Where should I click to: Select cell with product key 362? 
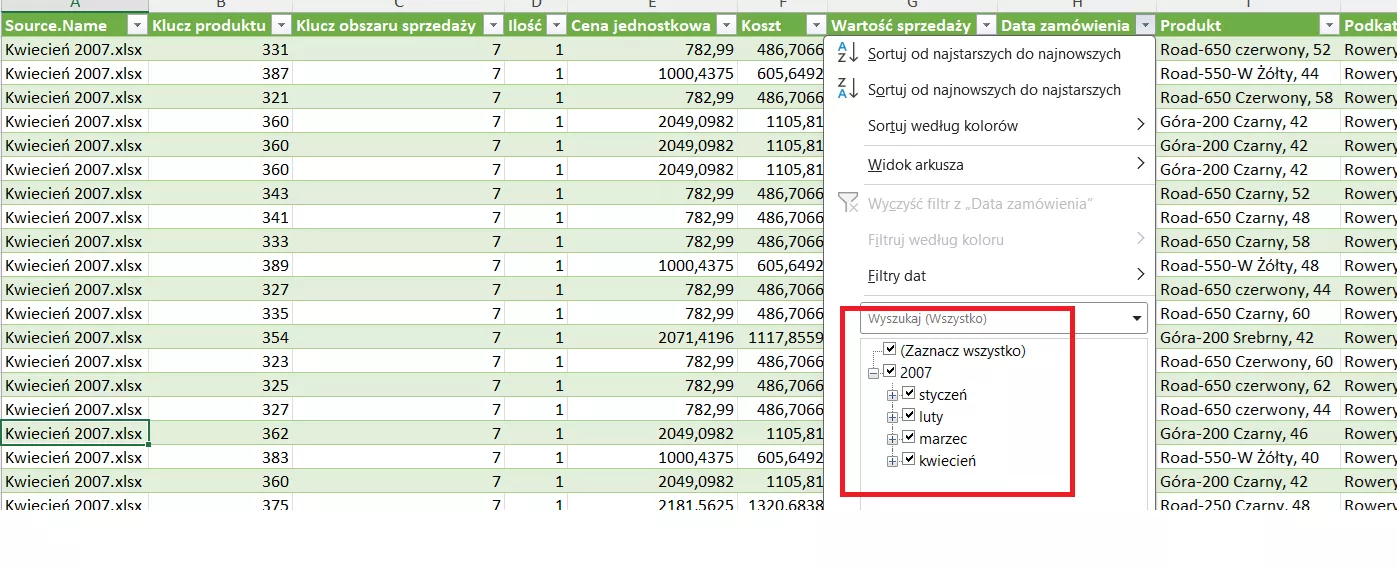click(220, 433)
